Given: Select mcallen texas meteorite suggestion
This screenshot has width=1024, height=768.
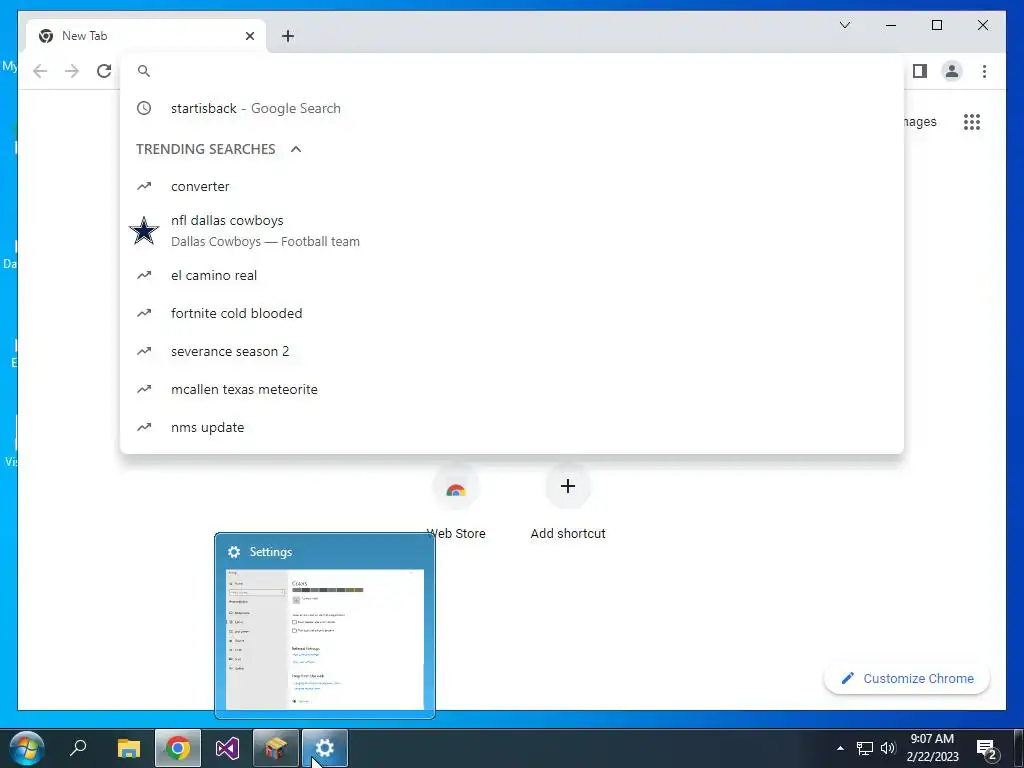Looking at the screenshot, I should (x=512, y=389).
